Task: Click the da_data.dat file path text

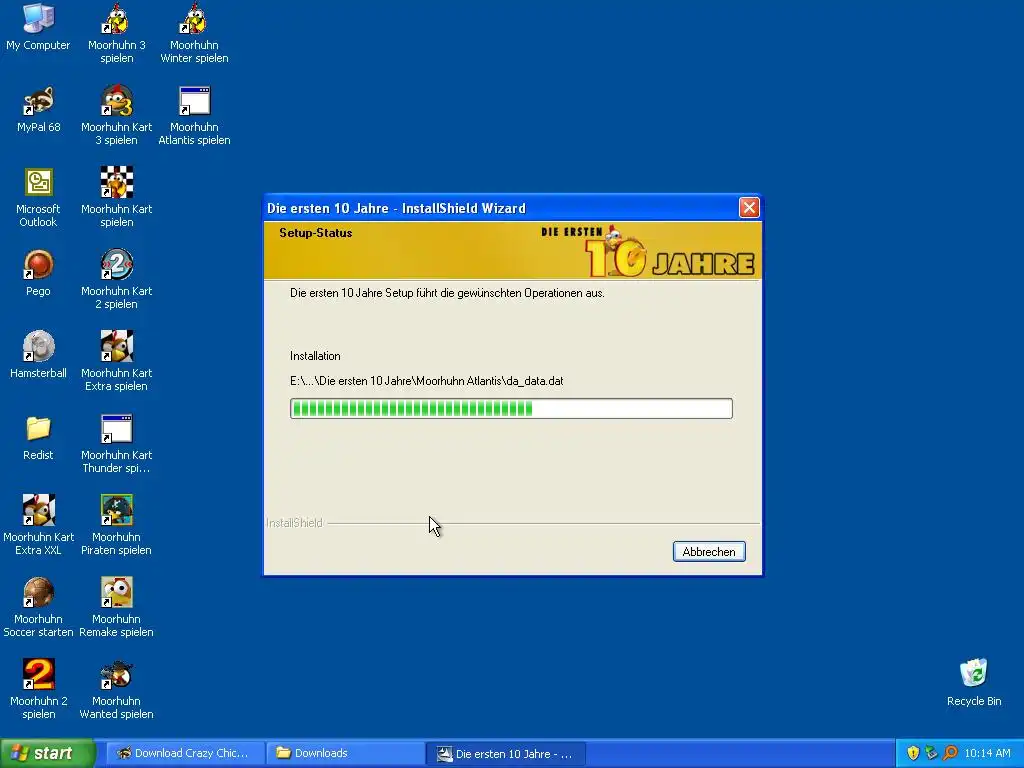Action: 426,381
